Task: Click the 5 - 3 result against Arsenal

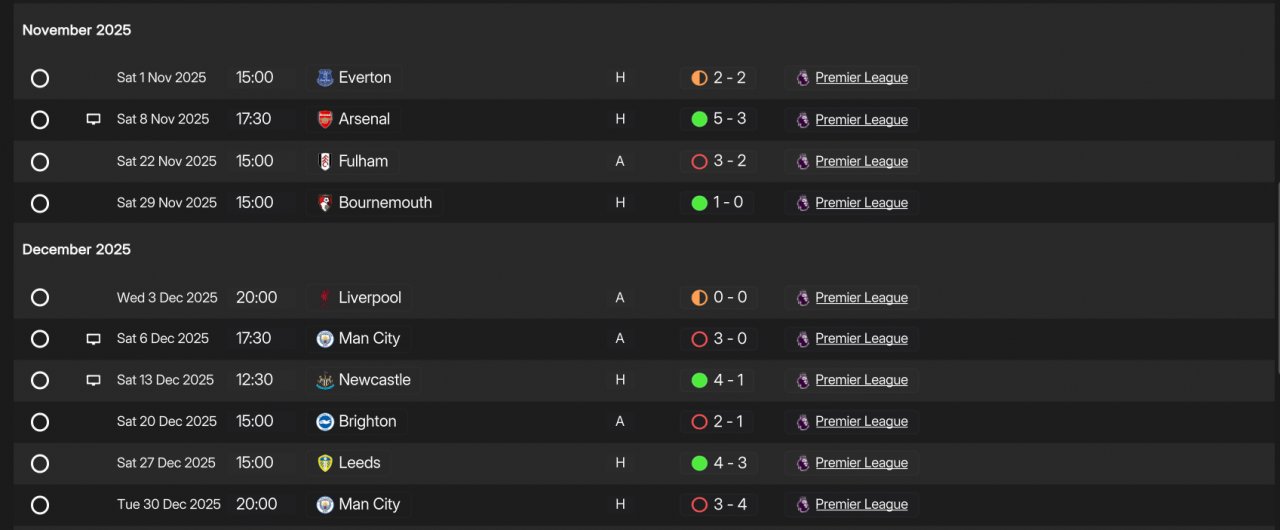Action: pos(729,119)
